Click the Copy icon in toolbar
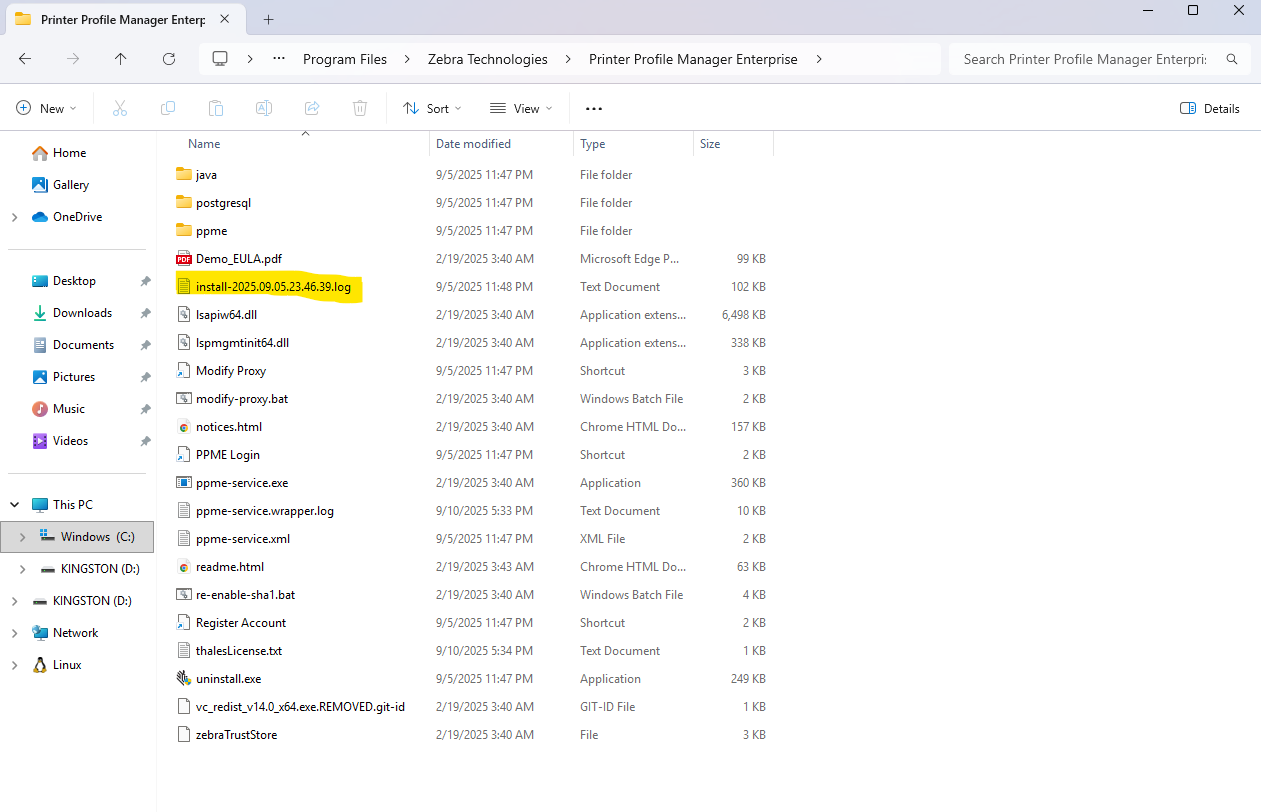The image size is (1261, 812). 168,108
